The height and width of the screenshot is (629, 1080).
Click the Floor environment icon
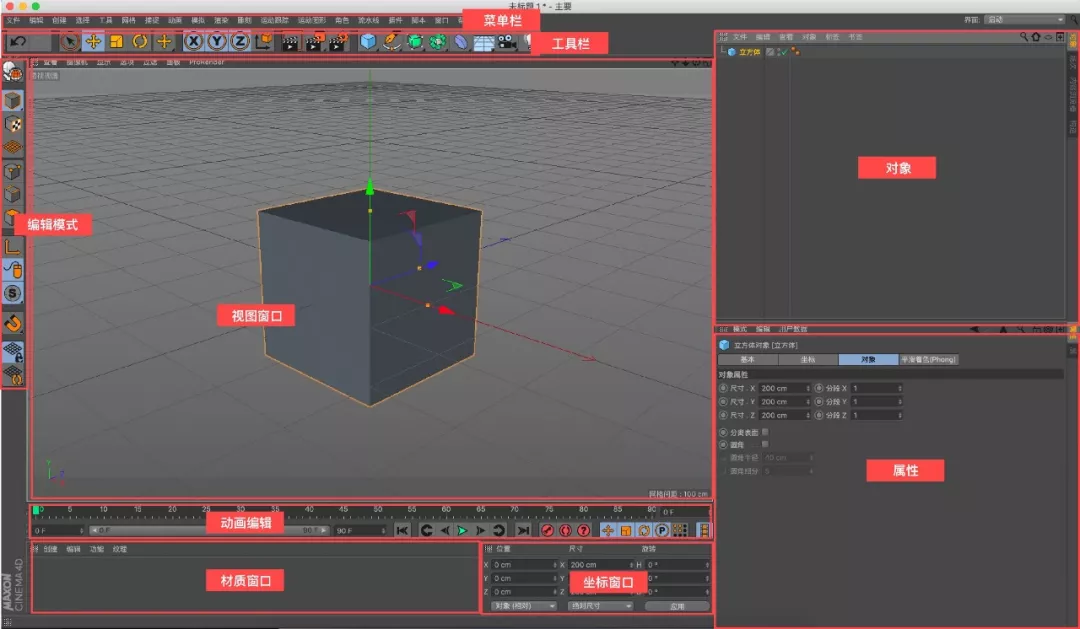[484, 43]
